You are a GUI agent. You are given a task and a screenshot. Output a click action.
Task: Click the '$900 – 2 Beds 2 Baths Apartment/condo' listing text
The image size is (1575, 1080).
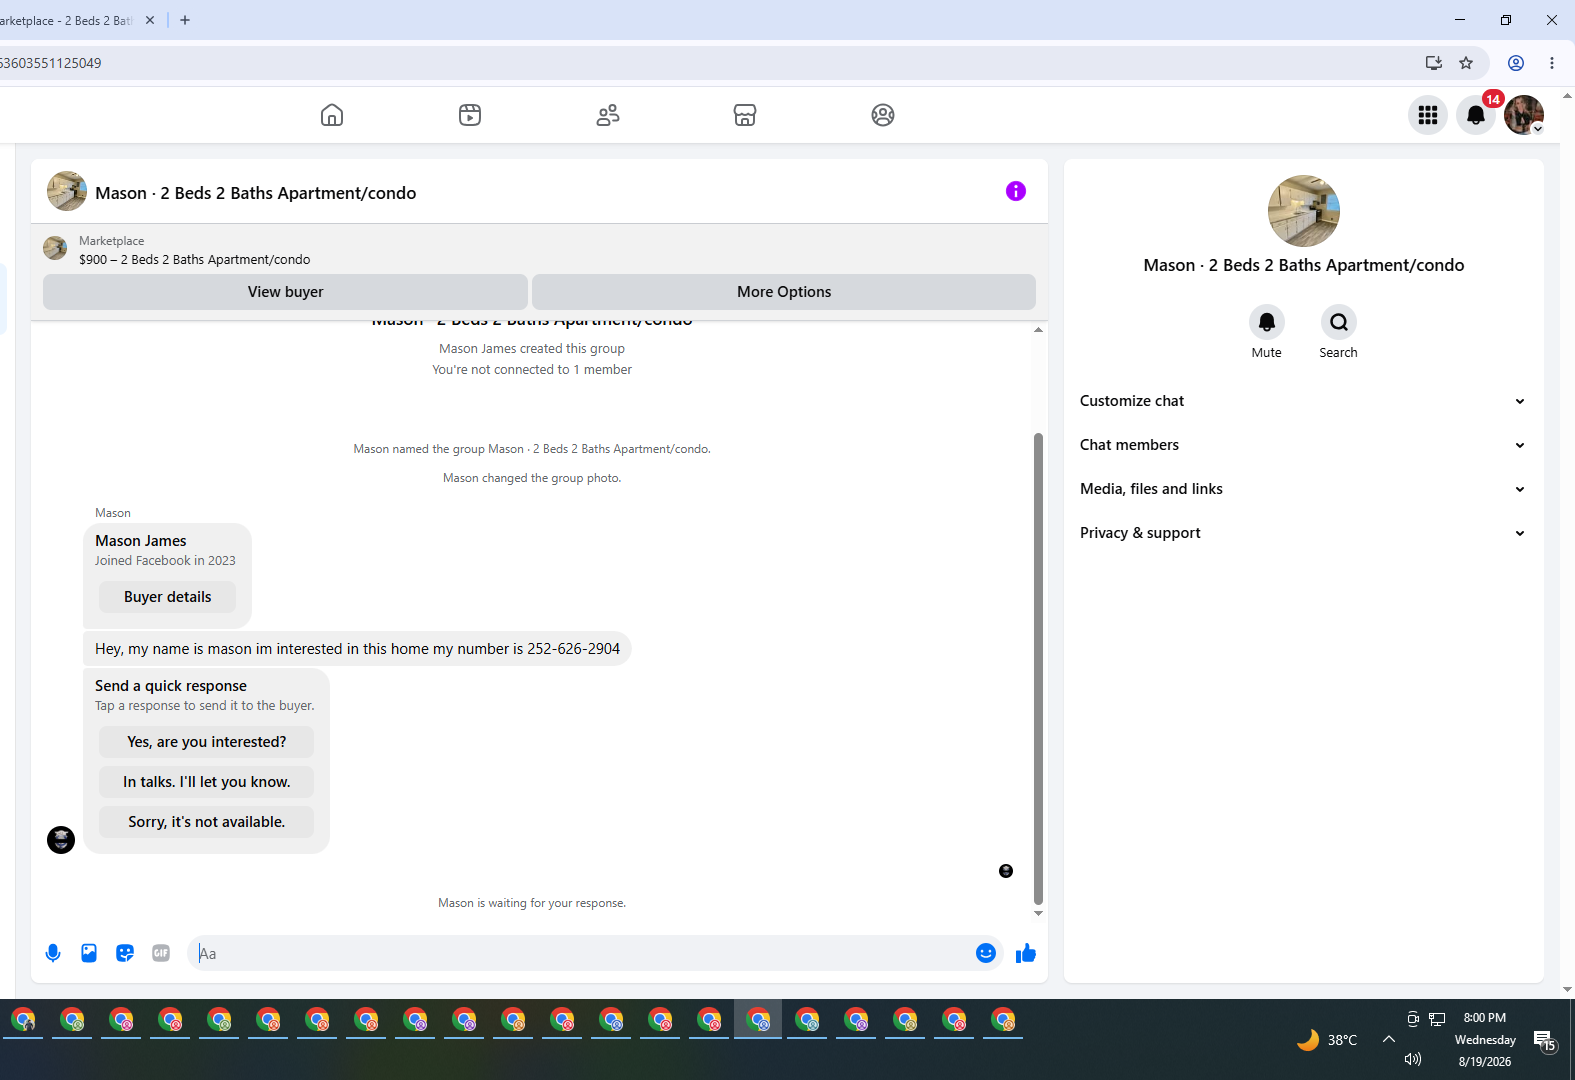point(195,260)
